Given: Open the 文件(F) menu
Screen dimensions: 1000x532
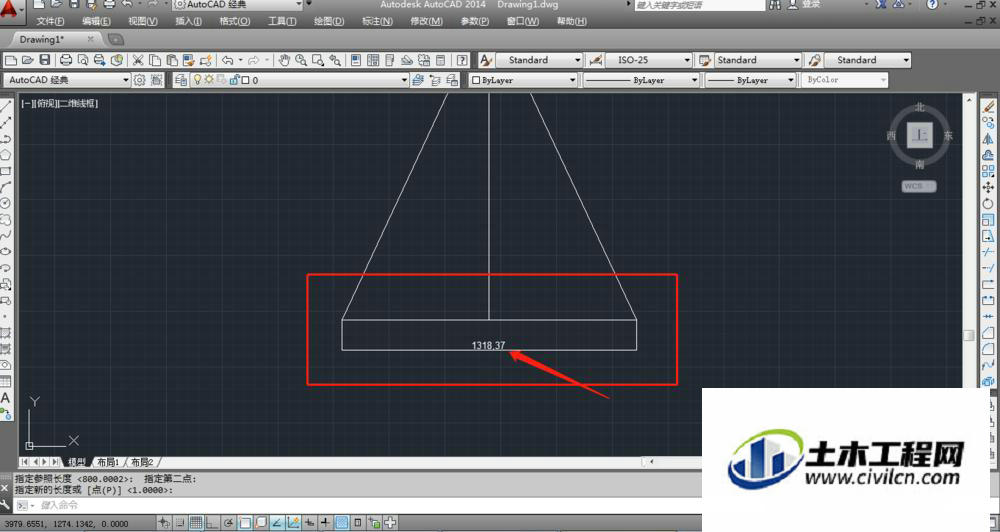Looking at the screenshot, I should pos(50,21).
